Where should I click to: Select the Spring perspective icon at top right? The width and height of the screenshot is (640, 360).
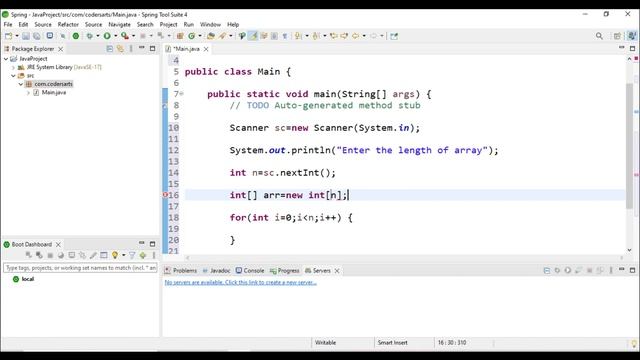tap(632, 36)
